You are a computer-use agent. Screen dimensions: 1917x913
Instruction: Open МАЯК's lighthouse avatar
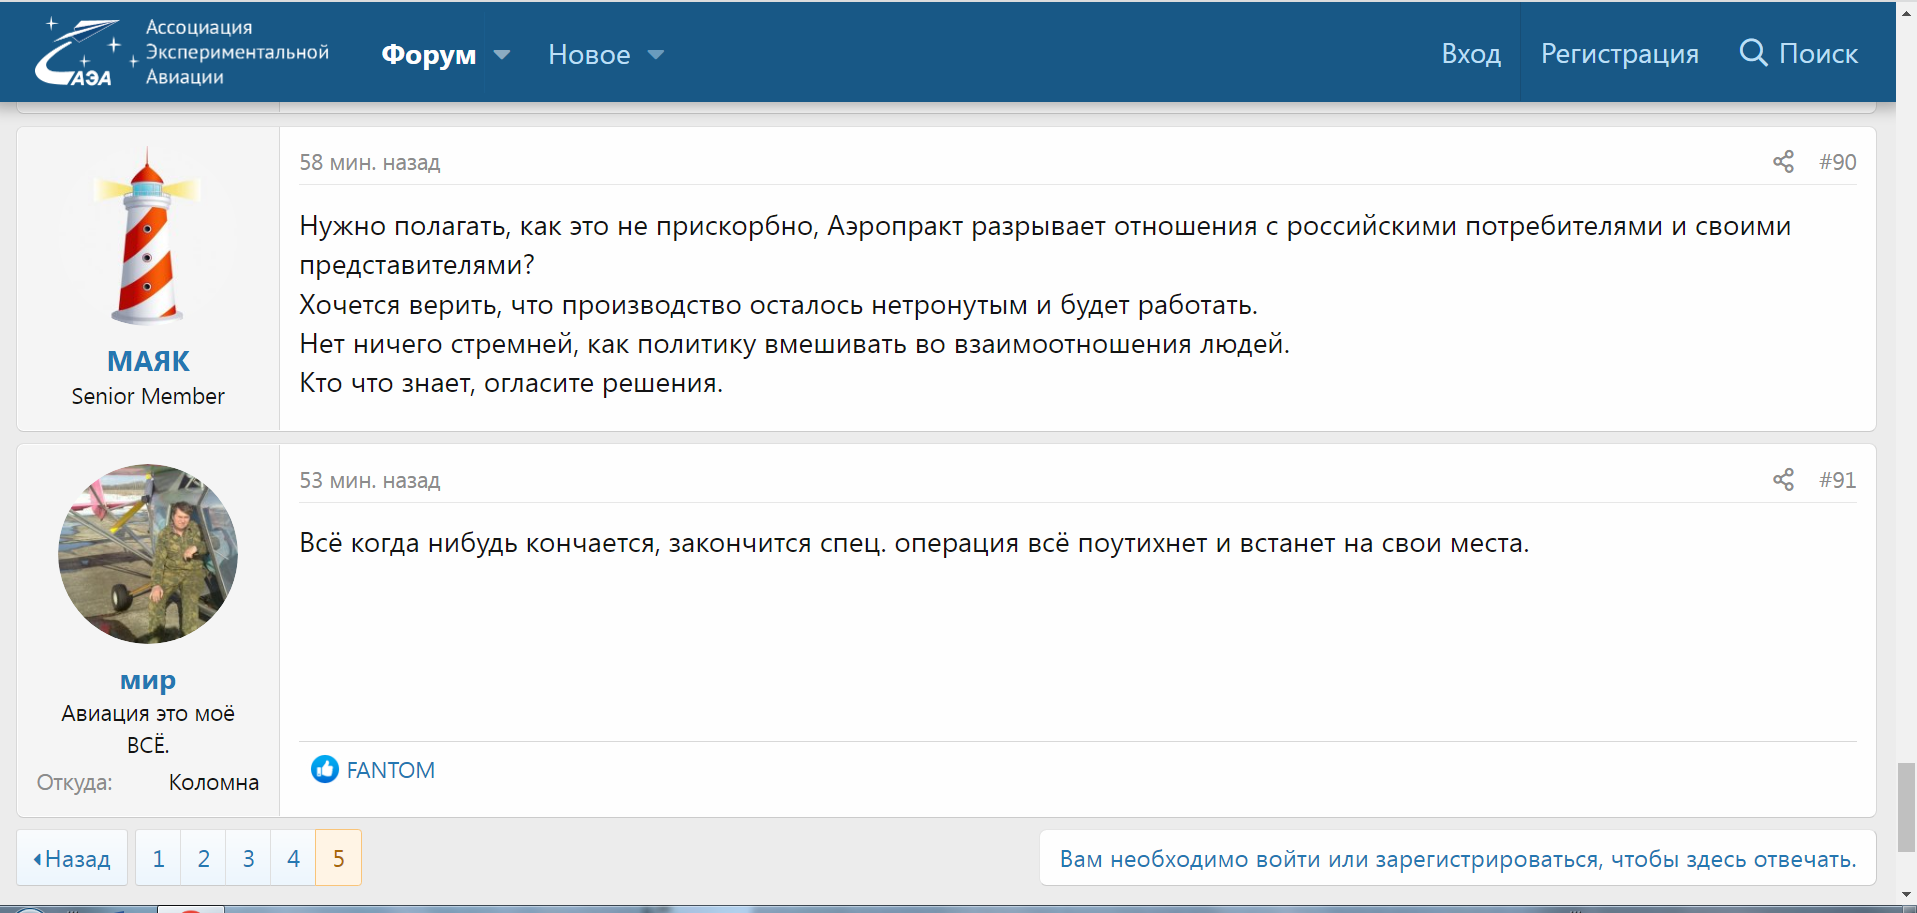pos(148,237)
